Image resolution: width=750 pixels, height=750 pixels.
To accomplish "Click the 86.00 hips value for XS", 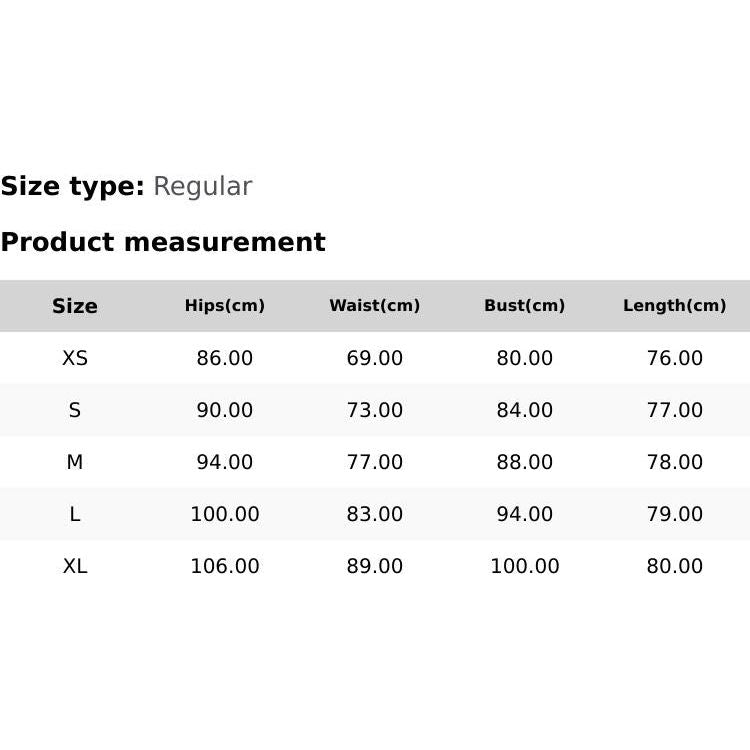I will click(225, 358).
